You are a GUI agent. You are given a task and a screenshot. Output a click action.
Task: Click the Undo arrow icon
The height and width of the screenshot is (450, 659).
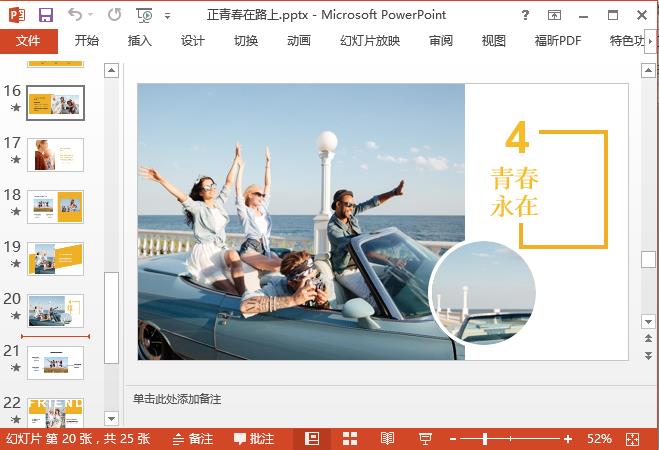coord(76,15)
